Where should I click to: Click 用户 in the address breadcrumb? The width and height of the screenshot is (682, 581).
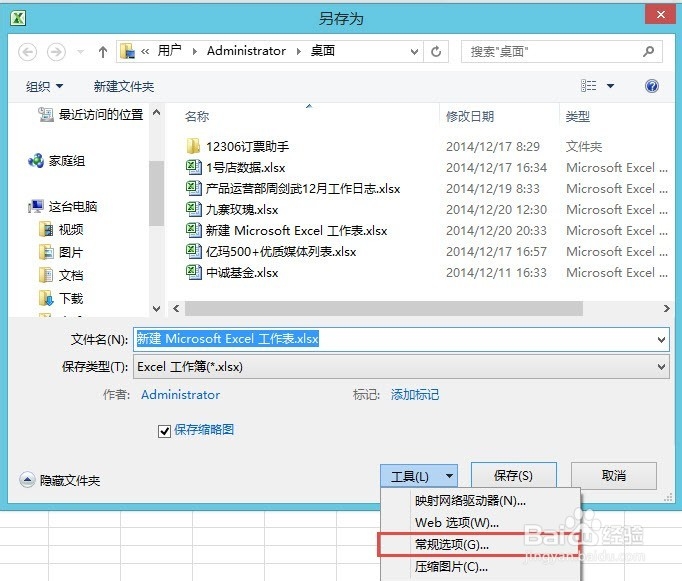click(x=169, y=51)
